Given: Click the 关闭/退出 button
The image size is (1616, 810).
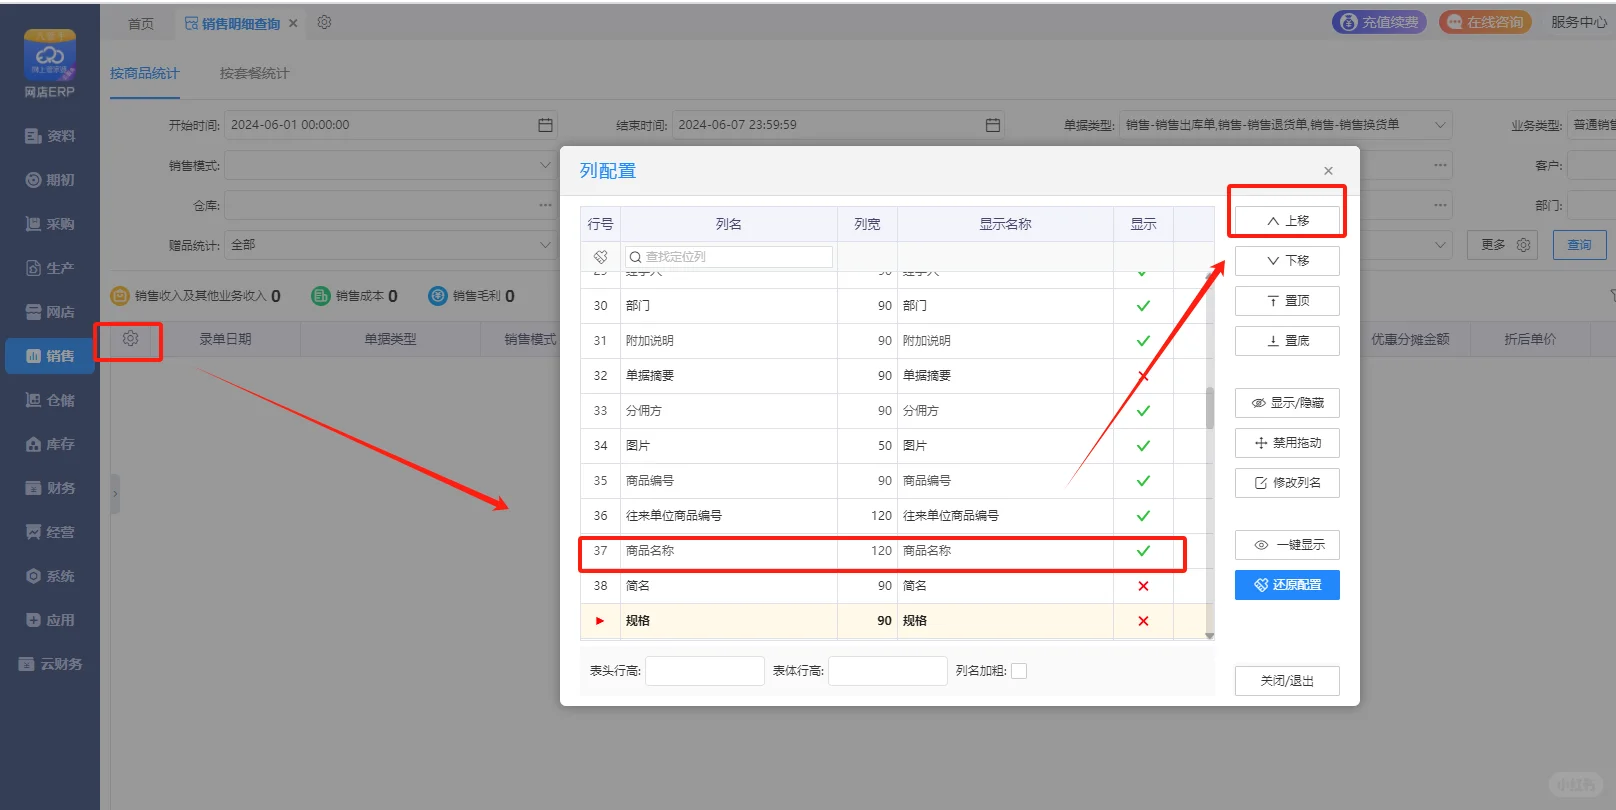Looking at the screenshot, I should pos(1287,681).
